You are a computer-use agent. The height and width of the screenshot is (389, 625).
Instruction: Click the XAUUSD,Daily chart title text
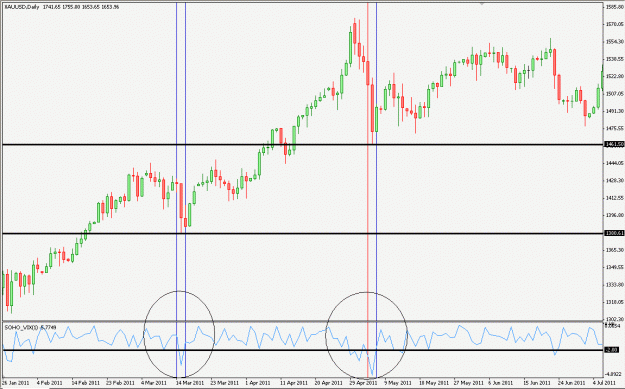click(21, 7)
